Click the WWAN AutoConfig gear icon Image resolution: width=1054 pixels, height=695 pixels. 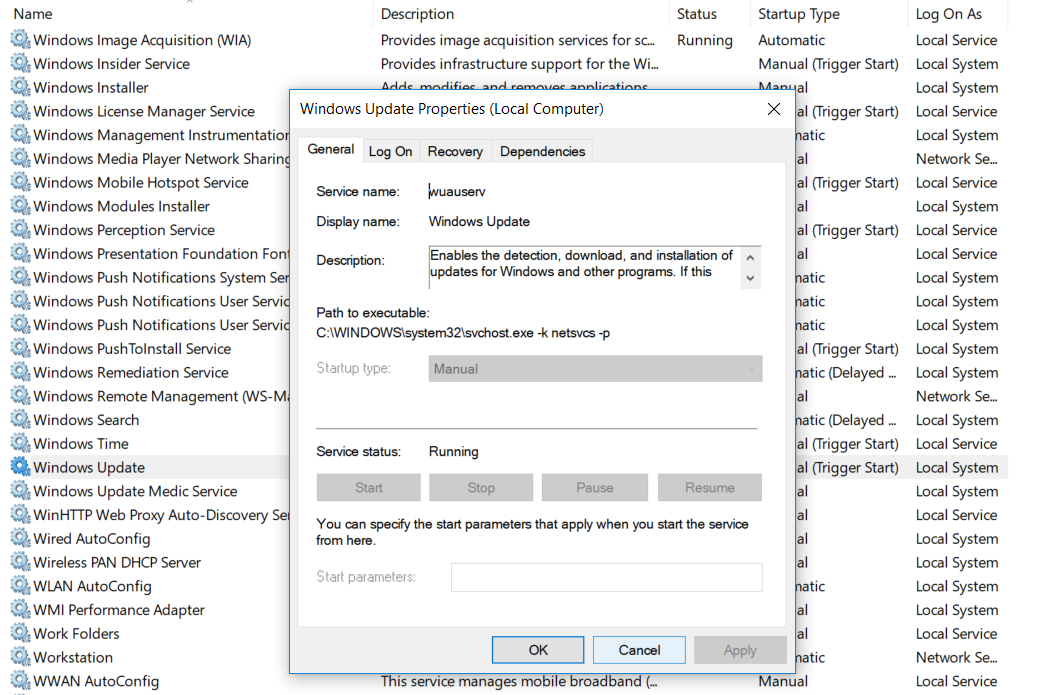point(21,681)
